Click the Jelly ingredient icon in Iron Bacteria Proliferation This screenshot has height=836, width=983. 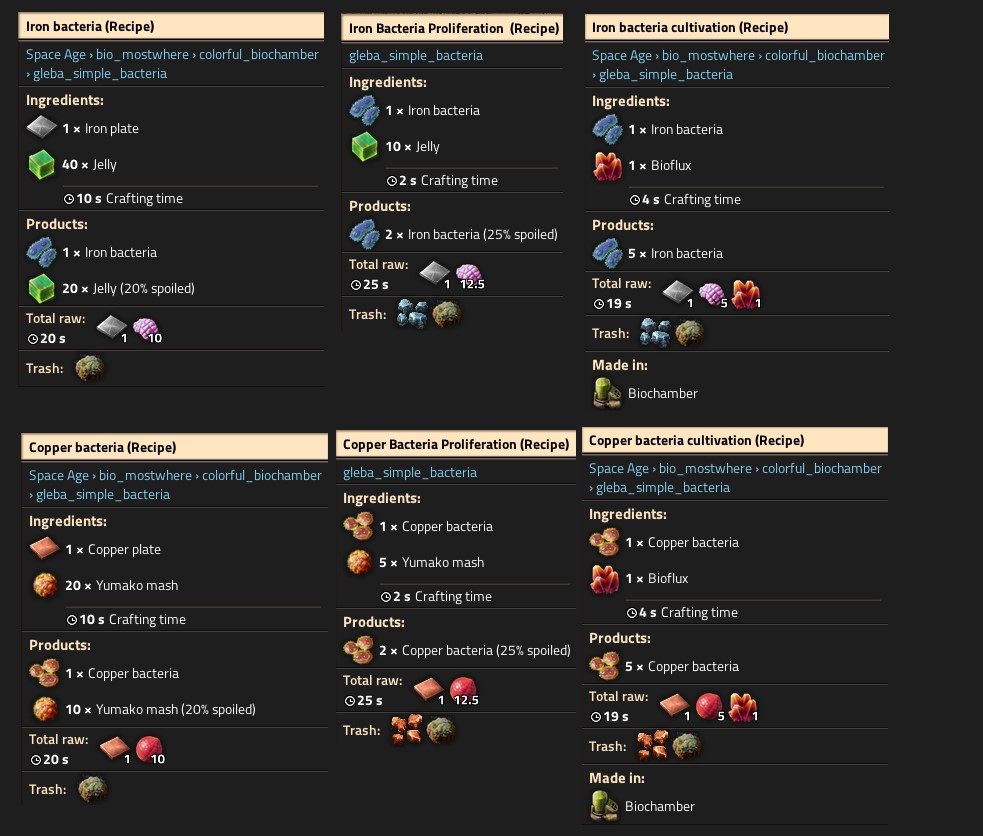364,147
